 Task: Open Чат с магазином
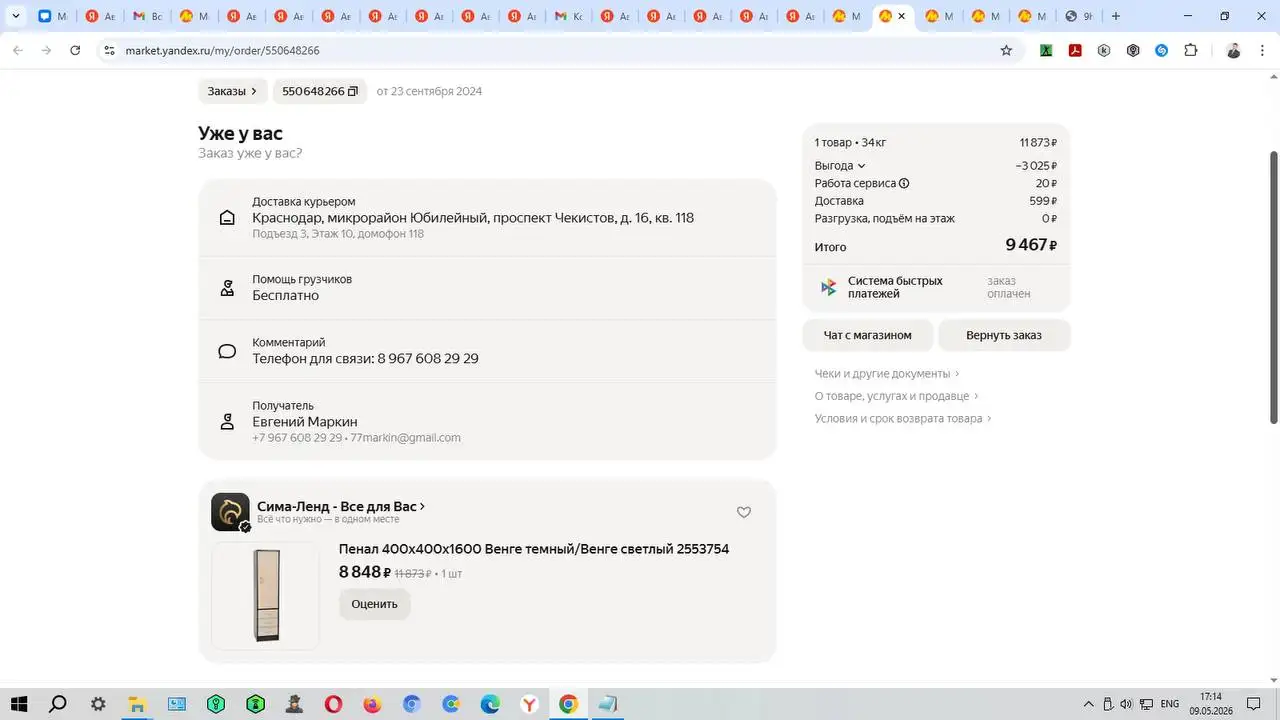[867, 335]
